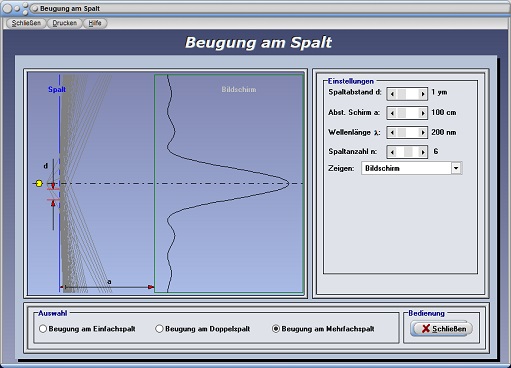
Task: Click the Zeigen combo box showing Bildschirm
Action: click(411, 168)
